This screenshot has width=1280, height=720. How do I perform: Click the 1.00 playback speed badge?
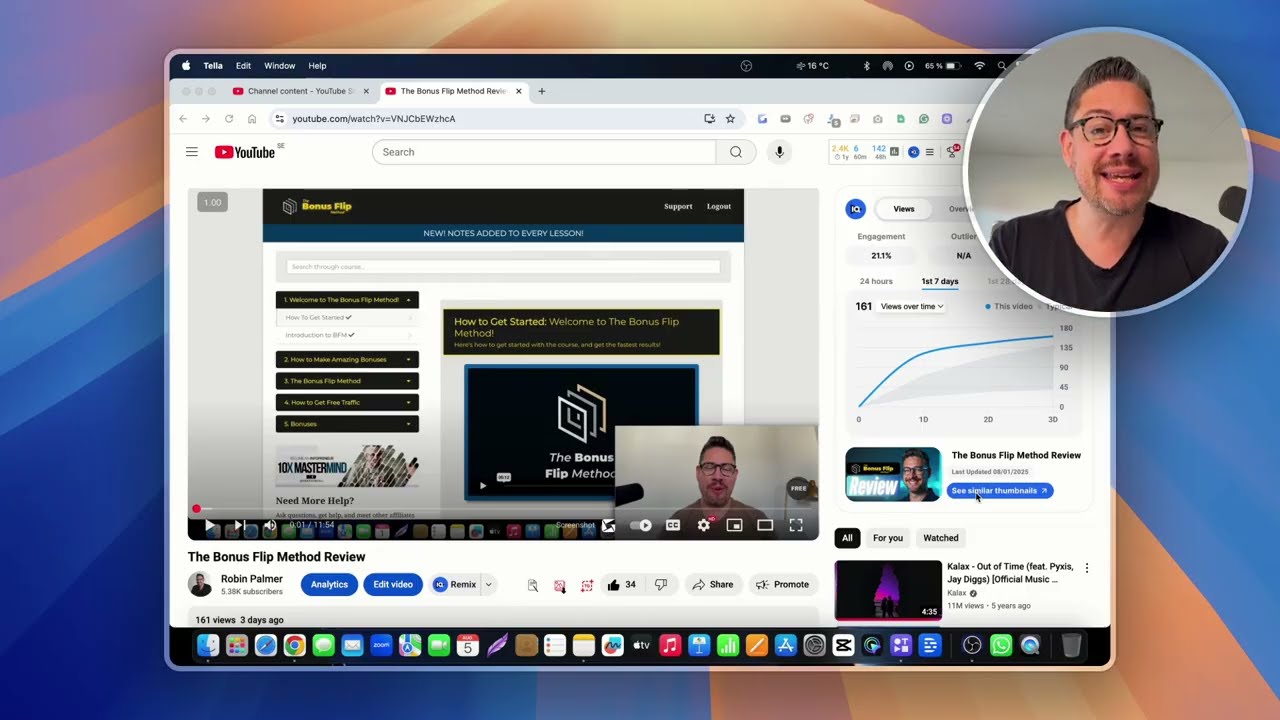point(212,202)
